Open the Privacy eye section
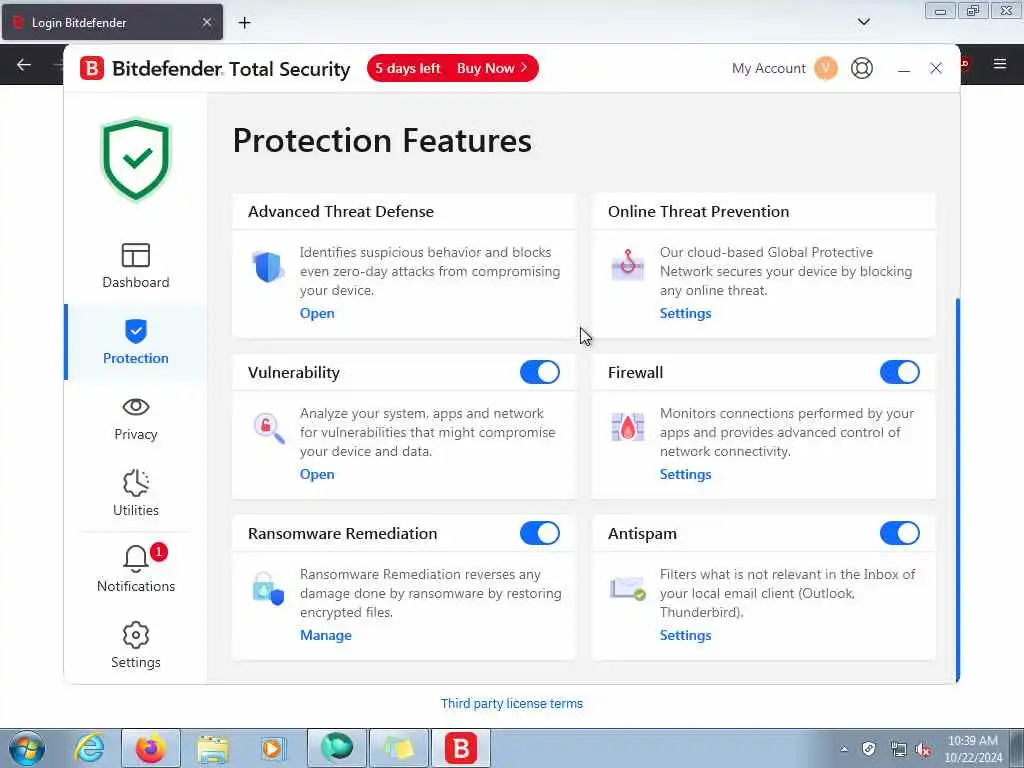The height and width of the screenshot is (768, 1024). tap(135, 418)
